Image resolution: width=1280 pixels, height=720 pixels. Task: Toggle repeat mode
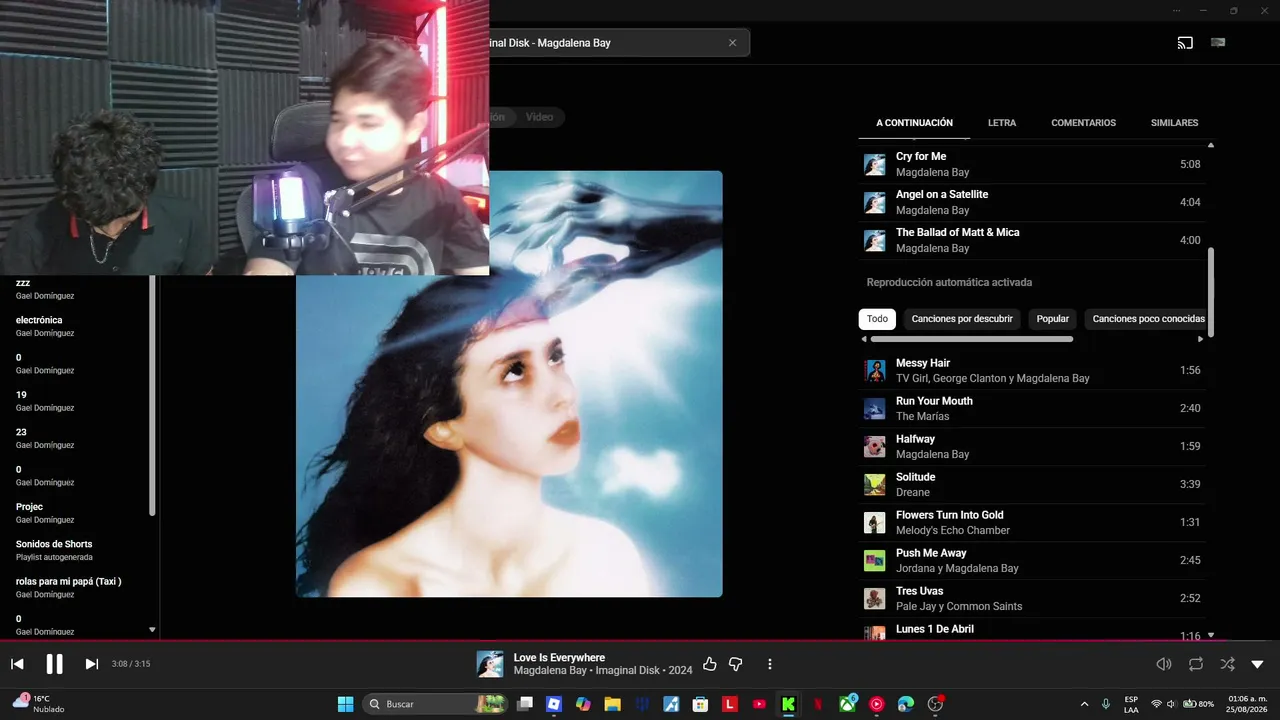1196,664
